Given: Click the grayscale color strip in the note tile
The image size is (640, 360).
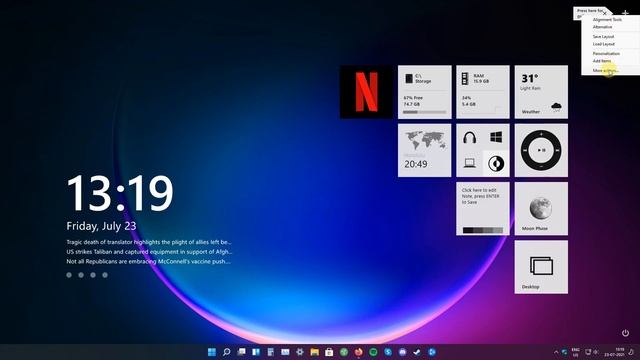Looking at the screenshot, I should pos(483,231).
